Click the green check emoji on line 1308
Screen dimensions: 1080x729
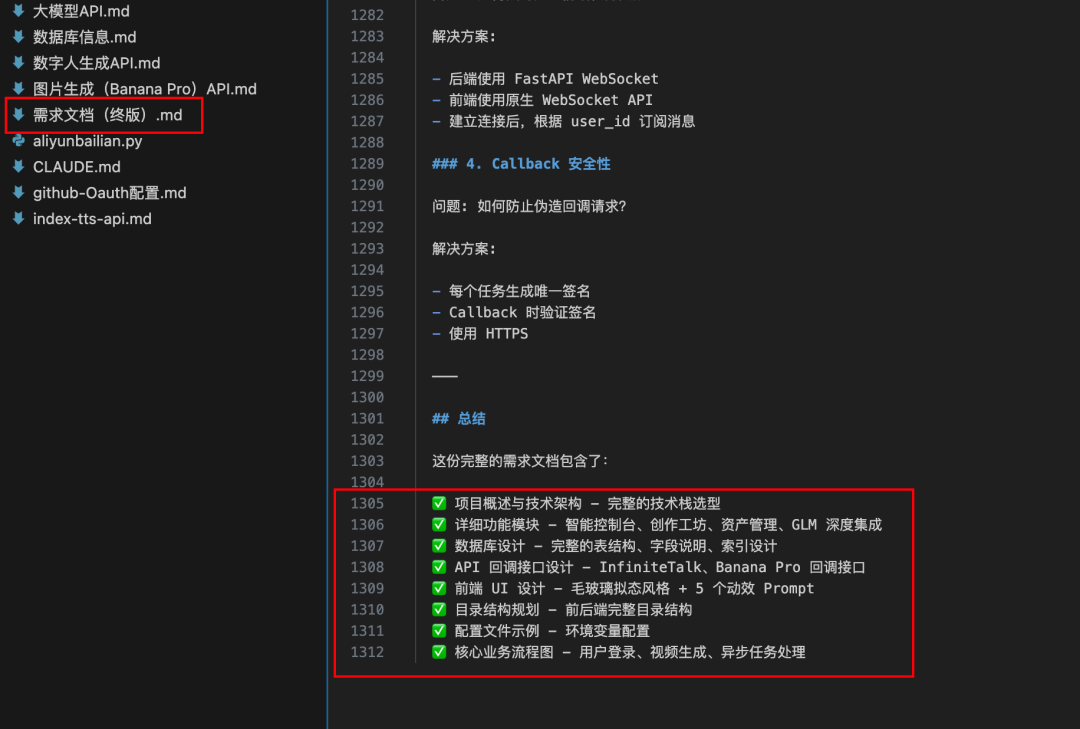click(439, 567)
